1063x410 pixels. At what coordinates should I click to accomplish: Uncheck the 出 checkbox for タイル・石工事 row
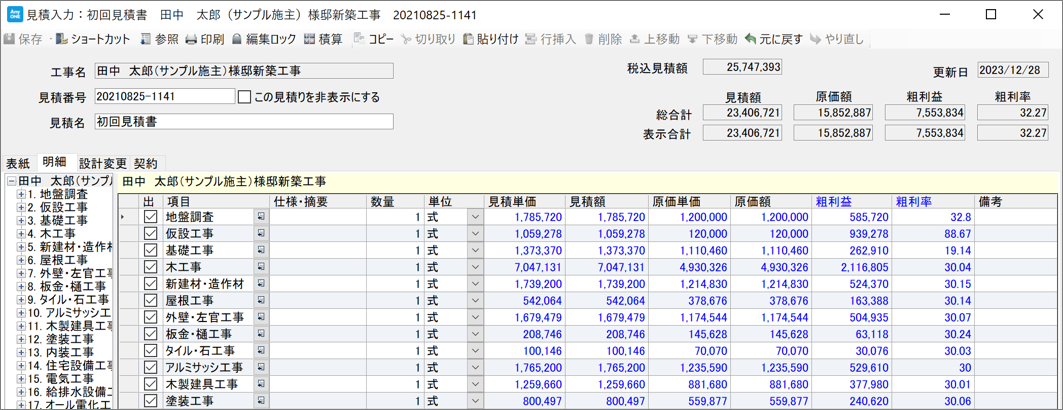click(151, 351)
